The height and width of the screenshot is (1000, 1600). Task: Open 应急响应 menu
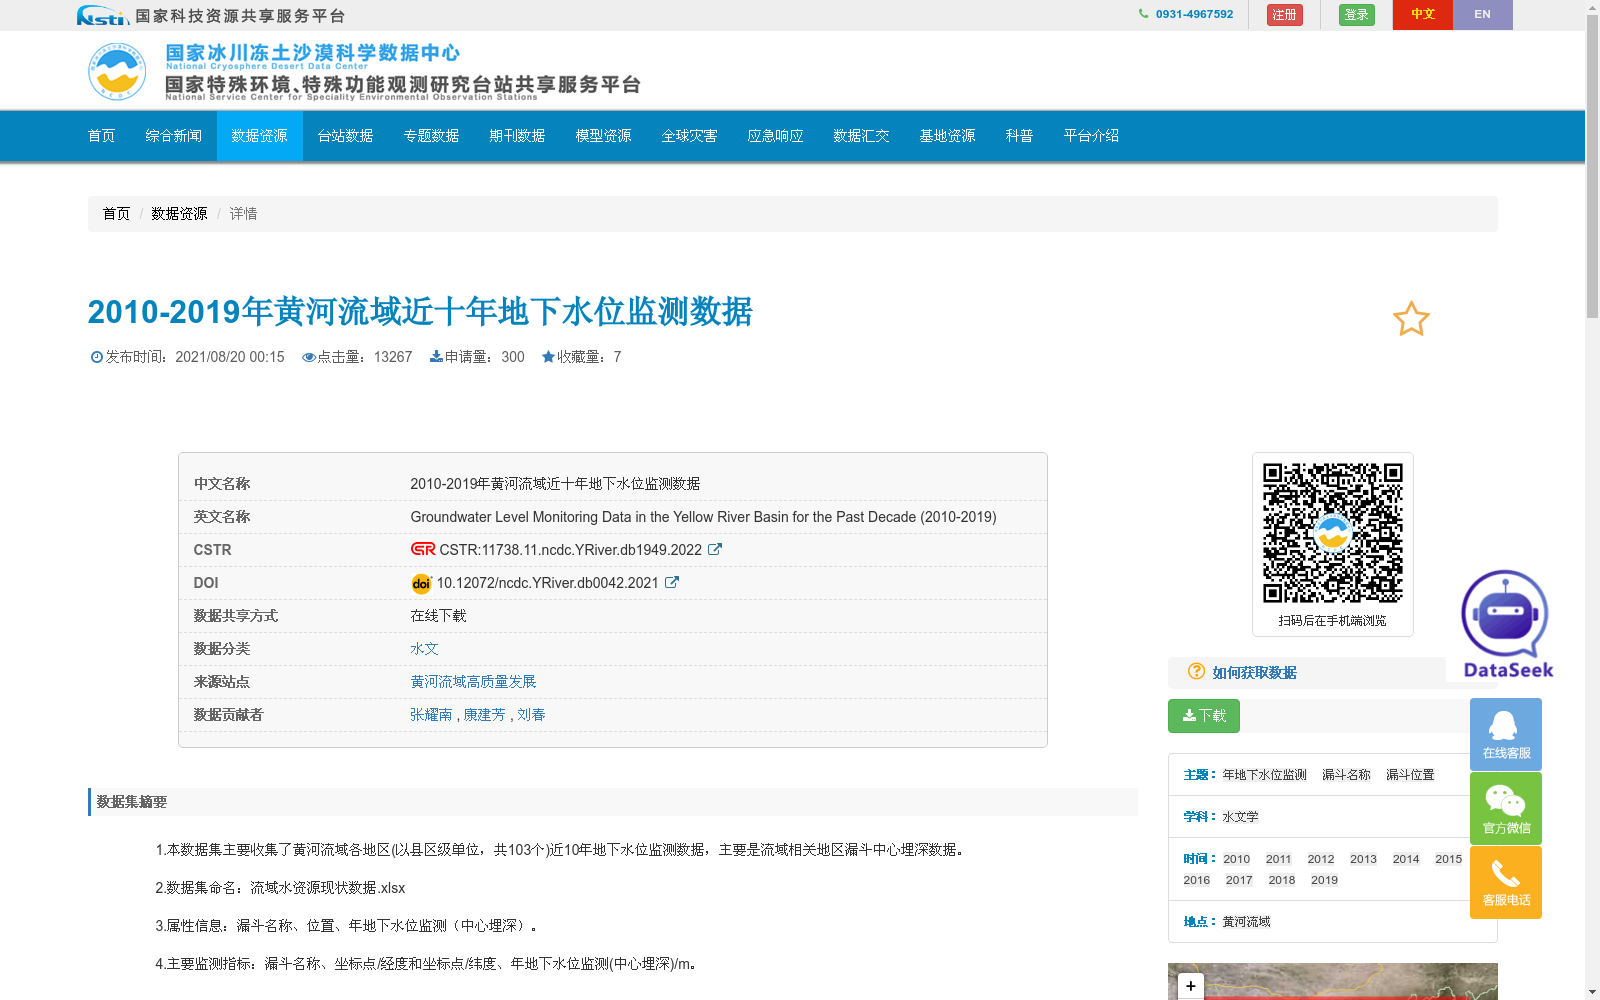click(776, 136)
